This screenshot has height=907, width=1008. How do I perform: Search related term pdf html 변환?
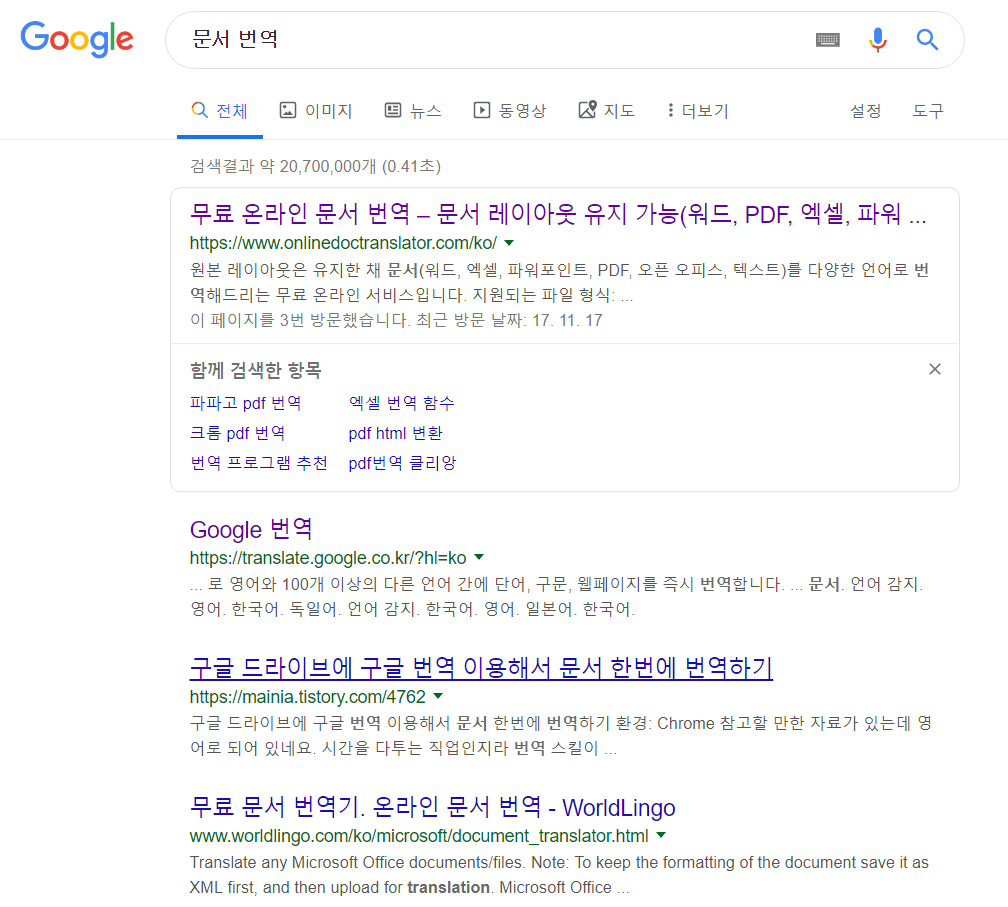tap(395, 433)
